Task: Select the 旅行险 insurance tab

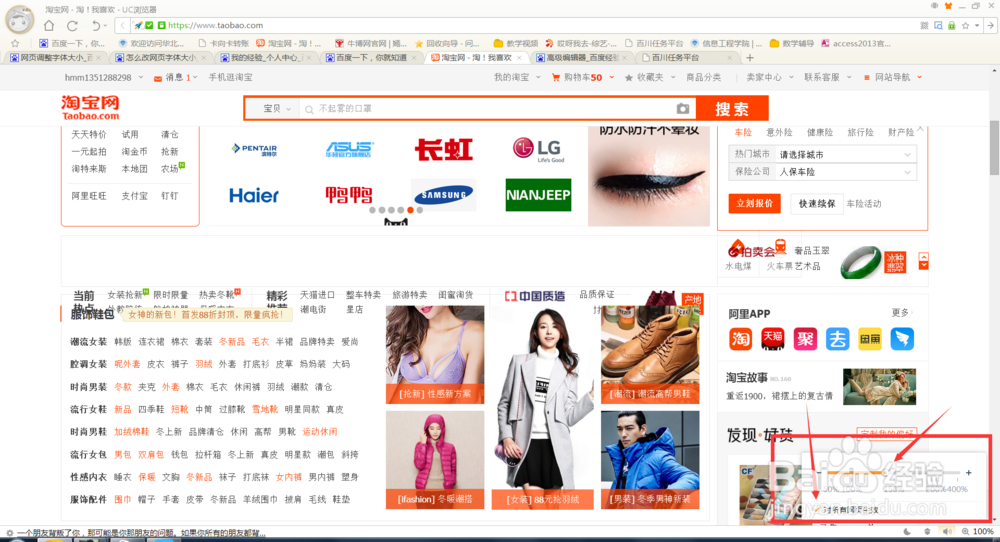Action: [x=860, y=133]
